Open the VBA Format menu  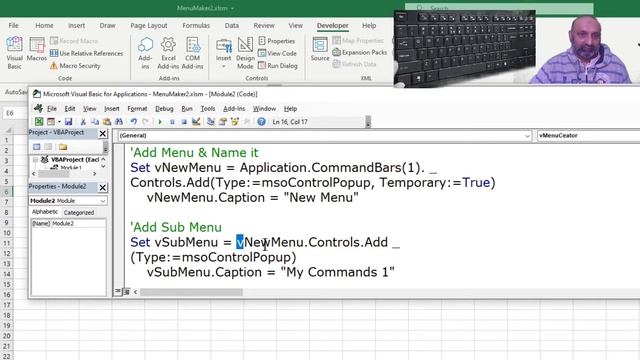[x=137, y=109]
